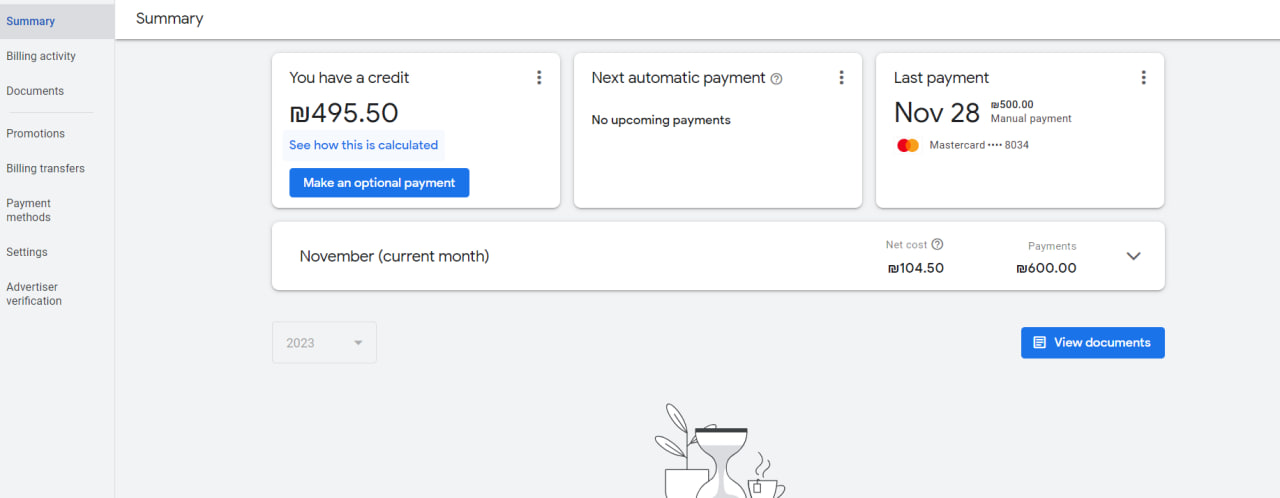1280x498 pixels.
Task: Open the 2023 year dropdown
Action: pos(324,343)
